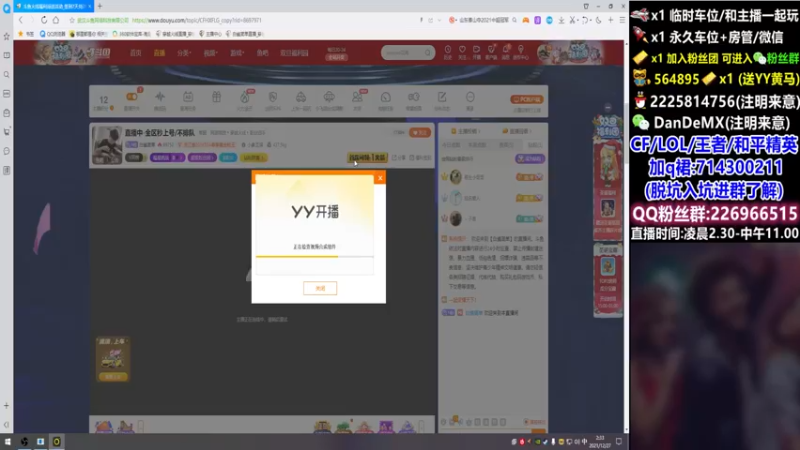800x450 pixels.
Task: Click the orange PC客户端 button
Action: (x=527, y=99)
